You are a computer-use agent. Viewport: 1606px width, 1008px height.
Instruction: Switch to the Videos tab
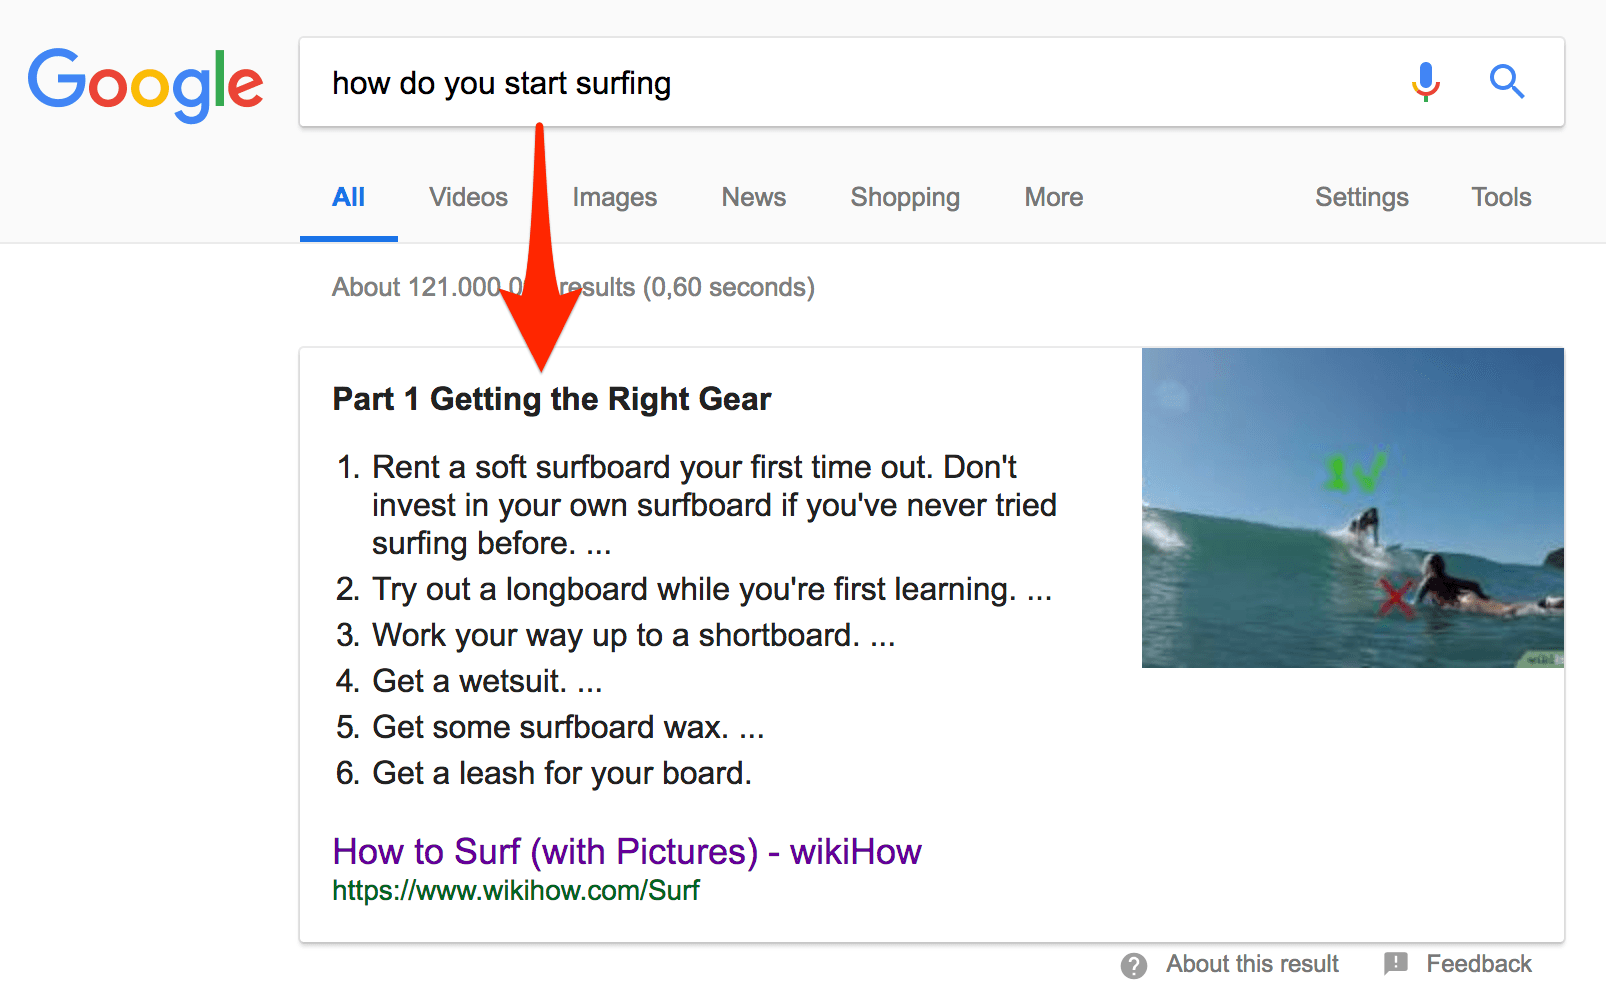click(x=468, y=198)
